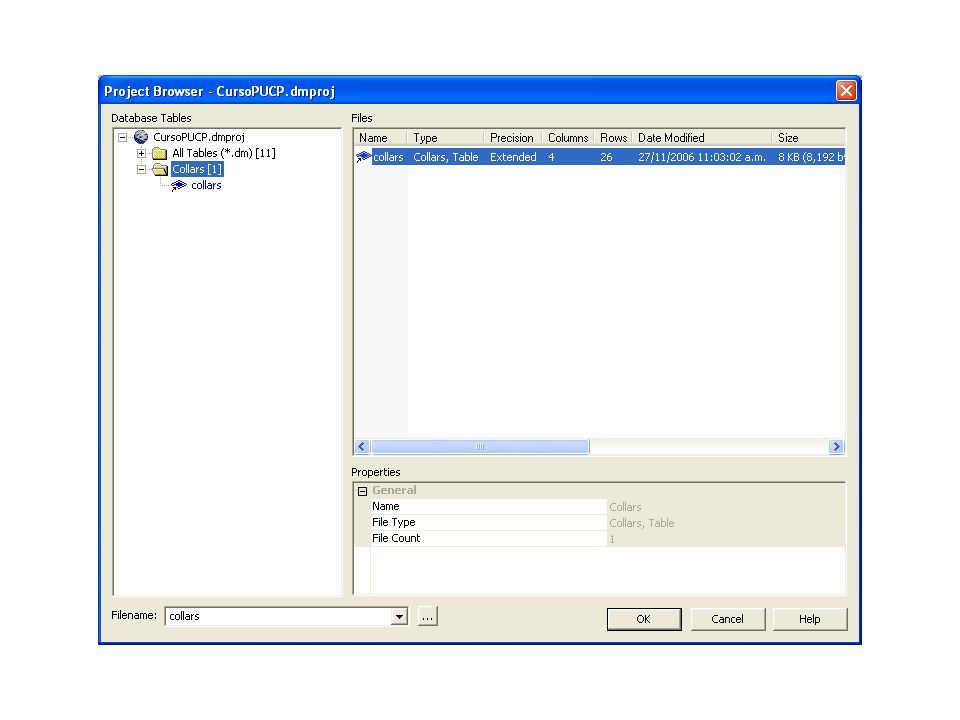Click the CursoPUCP.dmproj globe icon

click(141, 137)
